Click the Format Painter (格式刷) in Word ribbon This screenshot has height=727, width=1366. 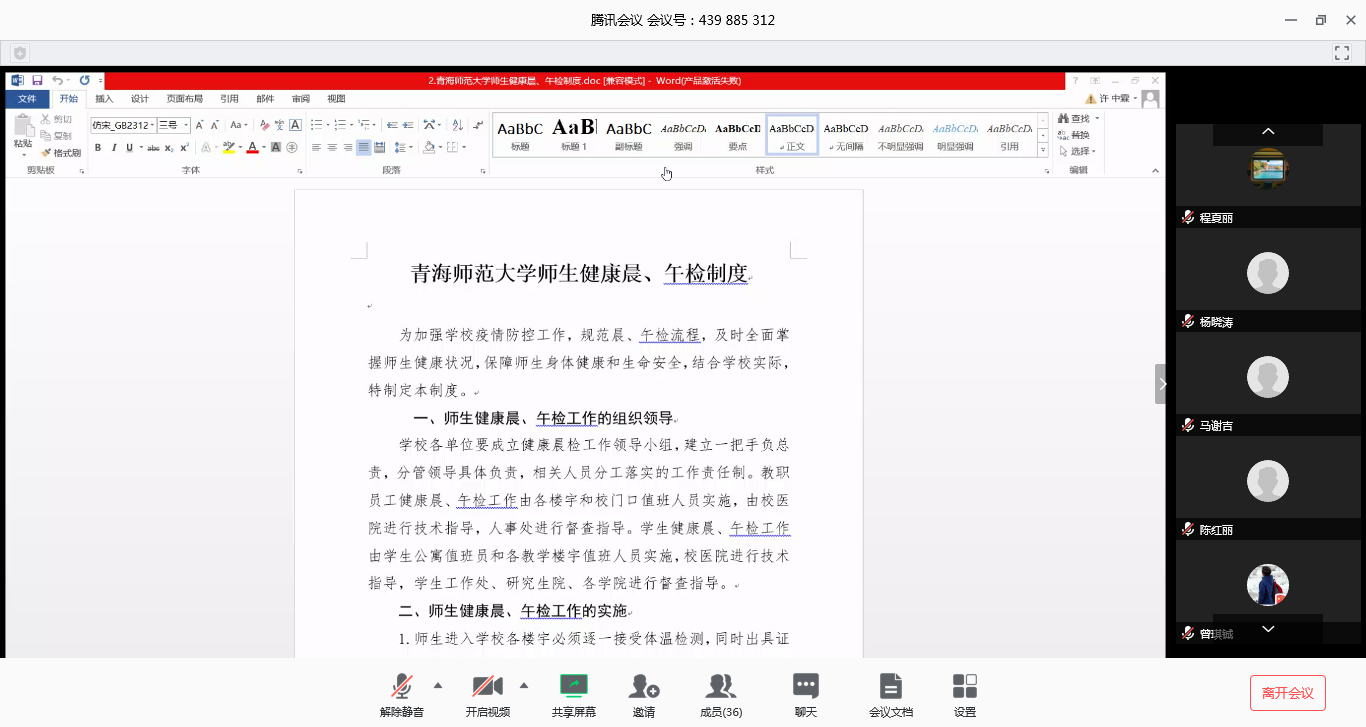click(x=61, y=153)
